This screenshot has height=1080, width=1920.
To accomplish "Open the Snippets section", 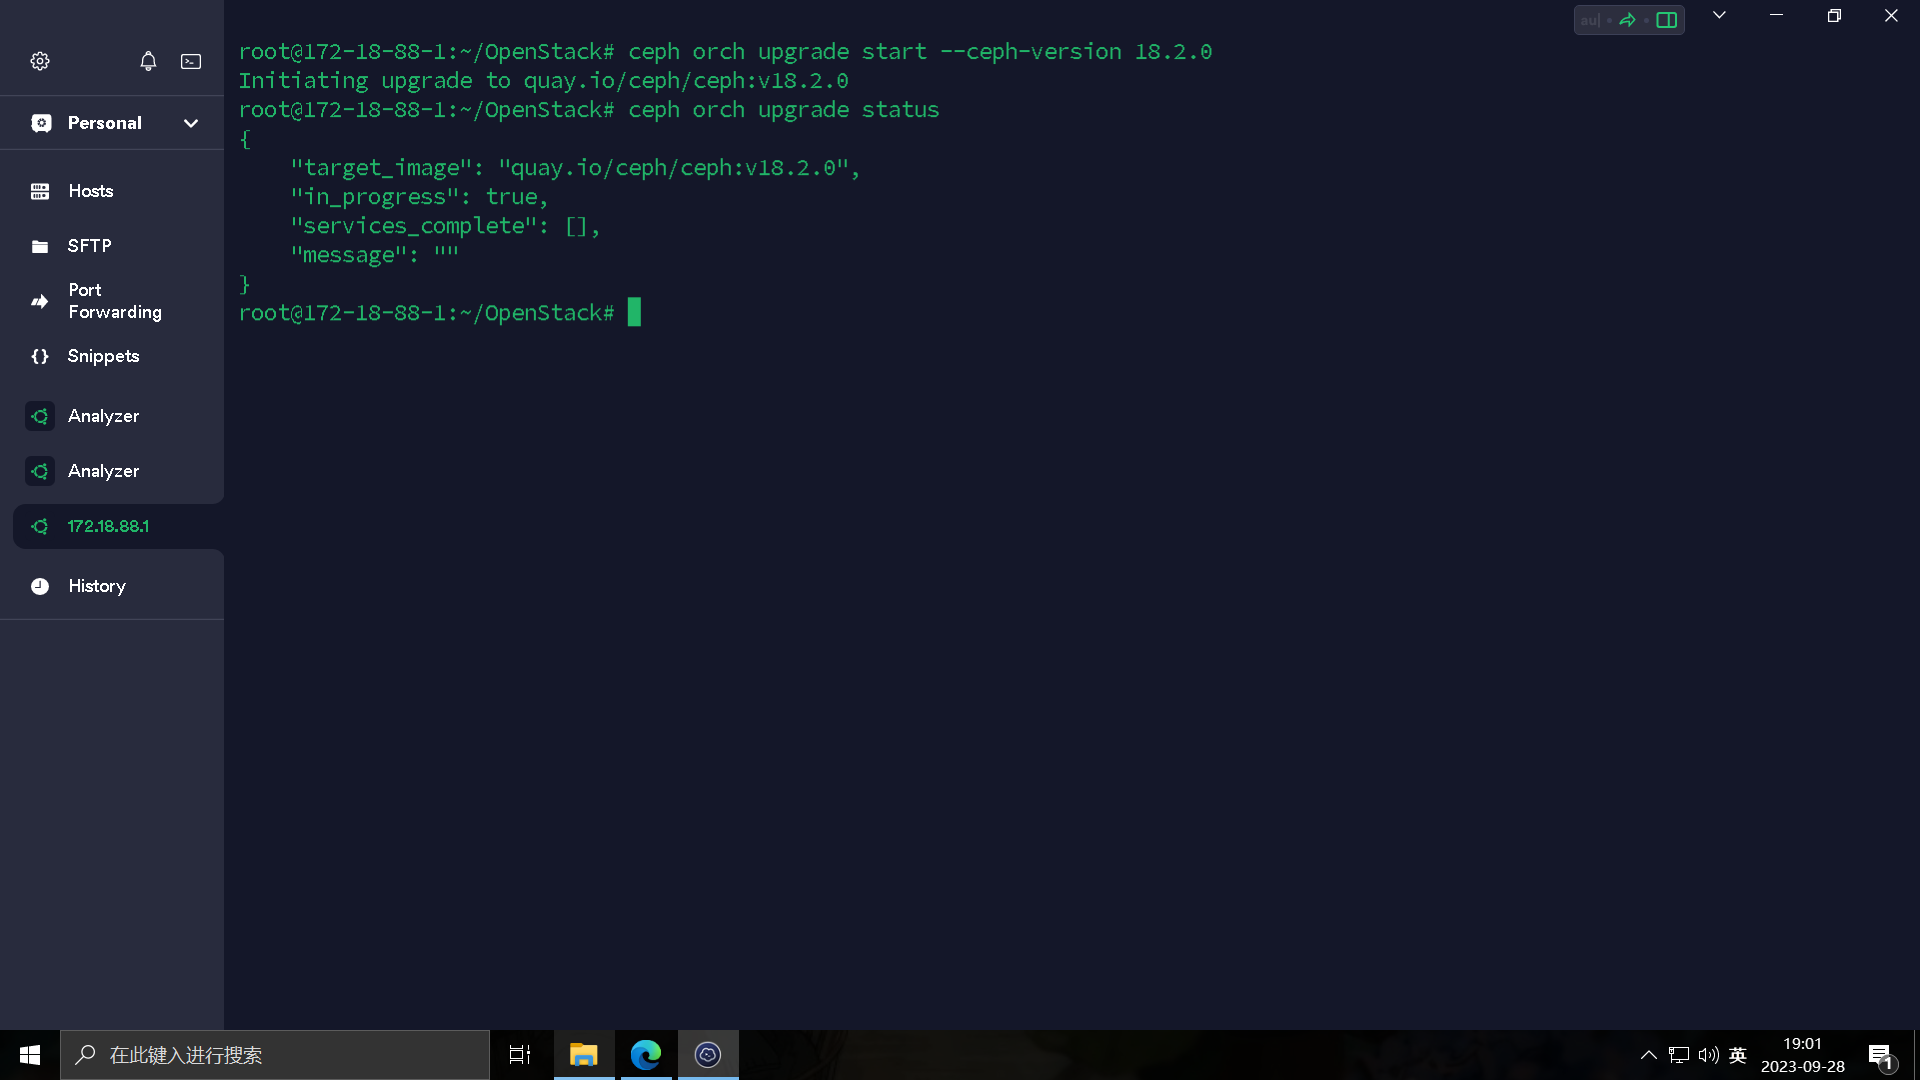I will 112,356.
